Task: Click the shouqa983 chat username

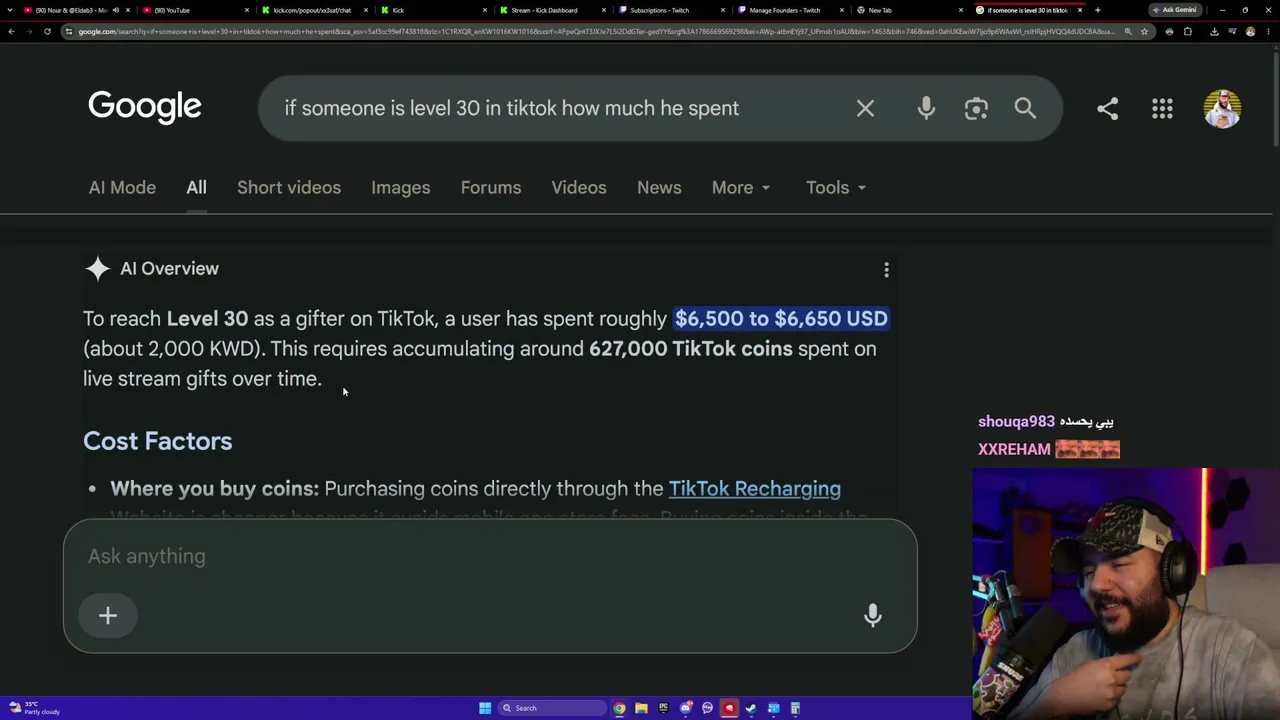Action: pos(1016,421)
